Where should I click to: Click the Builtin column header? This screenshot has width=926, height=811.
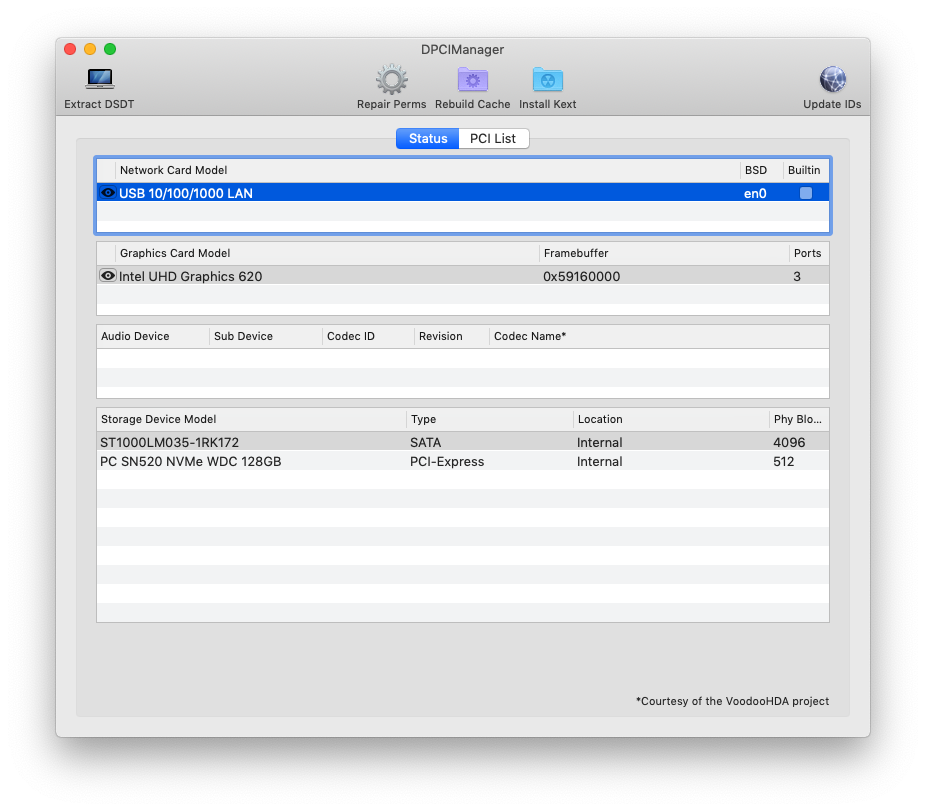coord(806,170)
